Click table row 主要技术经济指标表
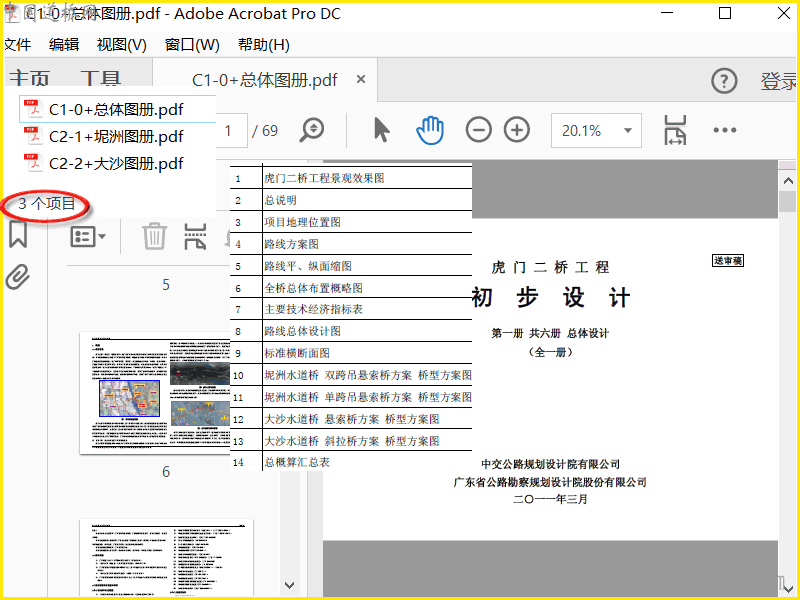Image resolution: width=800 pixels, height=600 pixels. [x=351, y=309]
